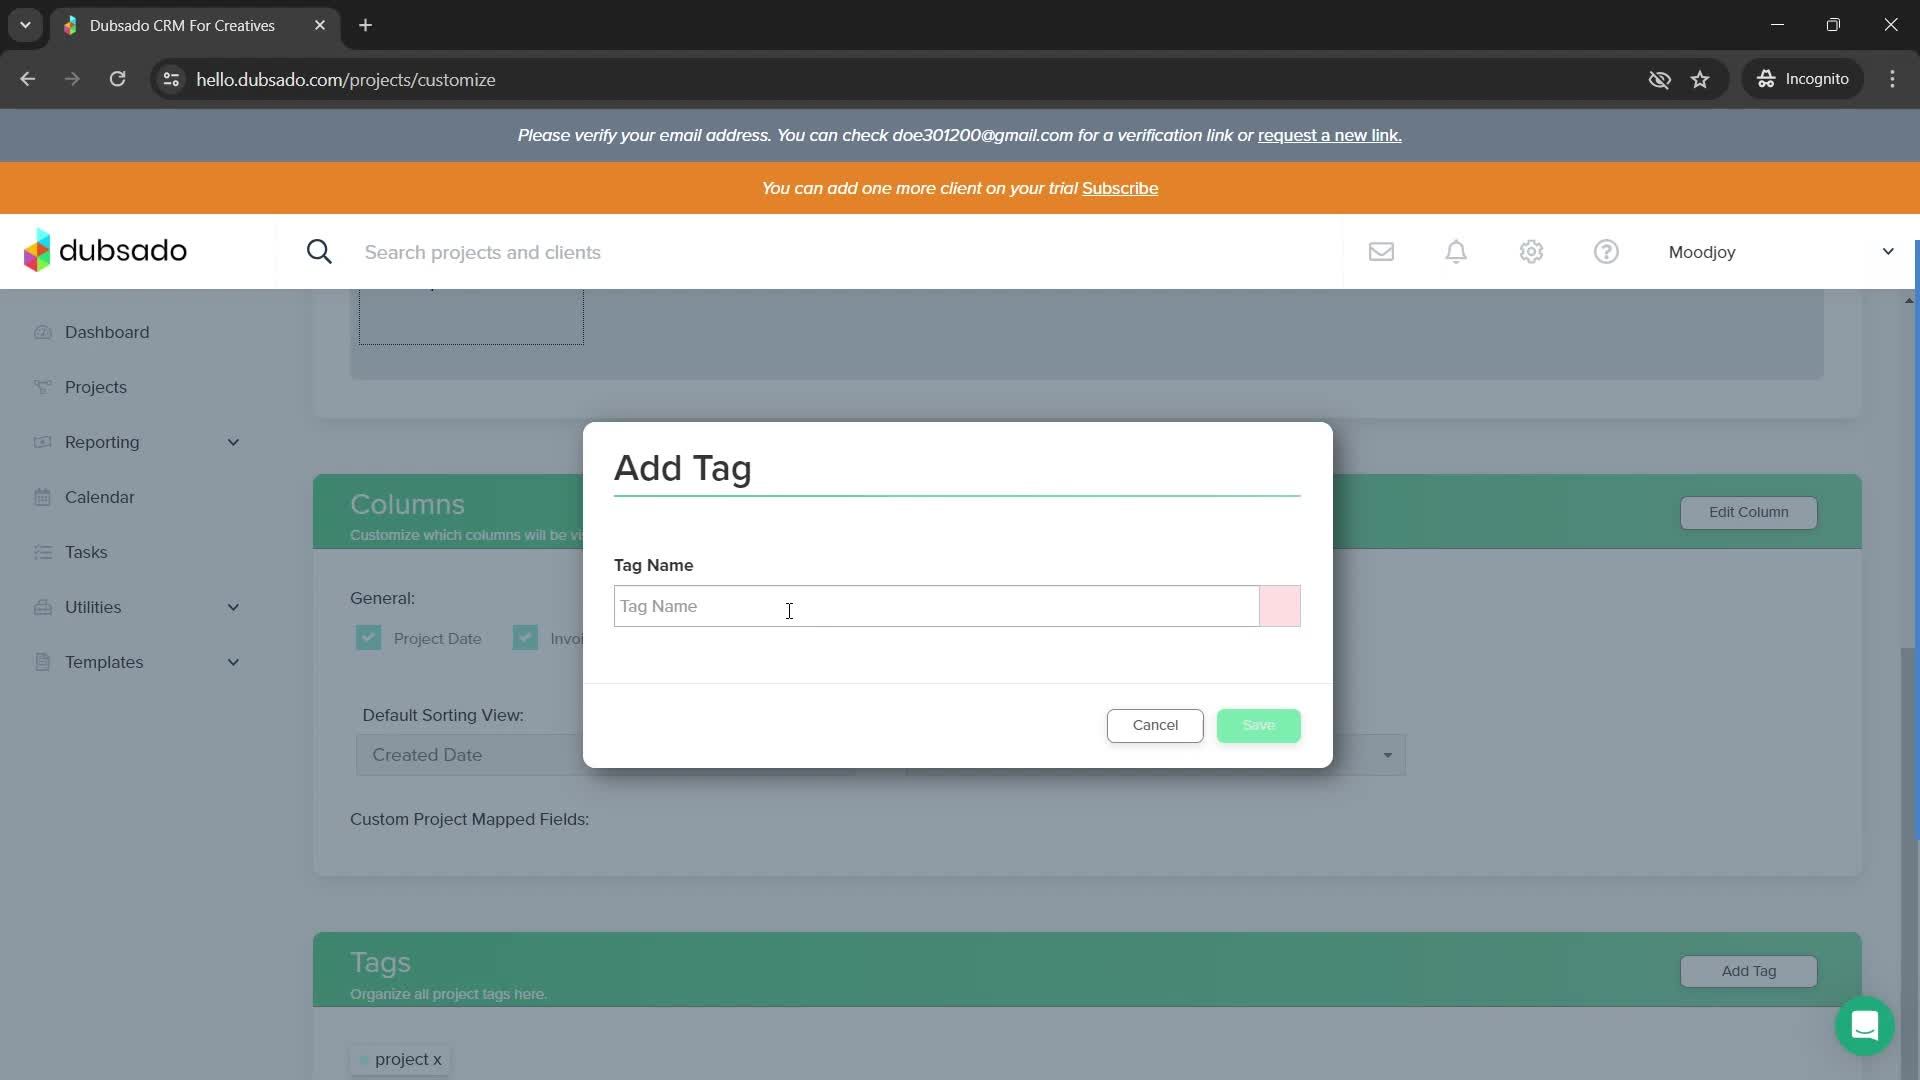Bookmark this page with star icon
Image resolution: width=1920 pixels, height=1080 pixels.
click(1700, 79)
